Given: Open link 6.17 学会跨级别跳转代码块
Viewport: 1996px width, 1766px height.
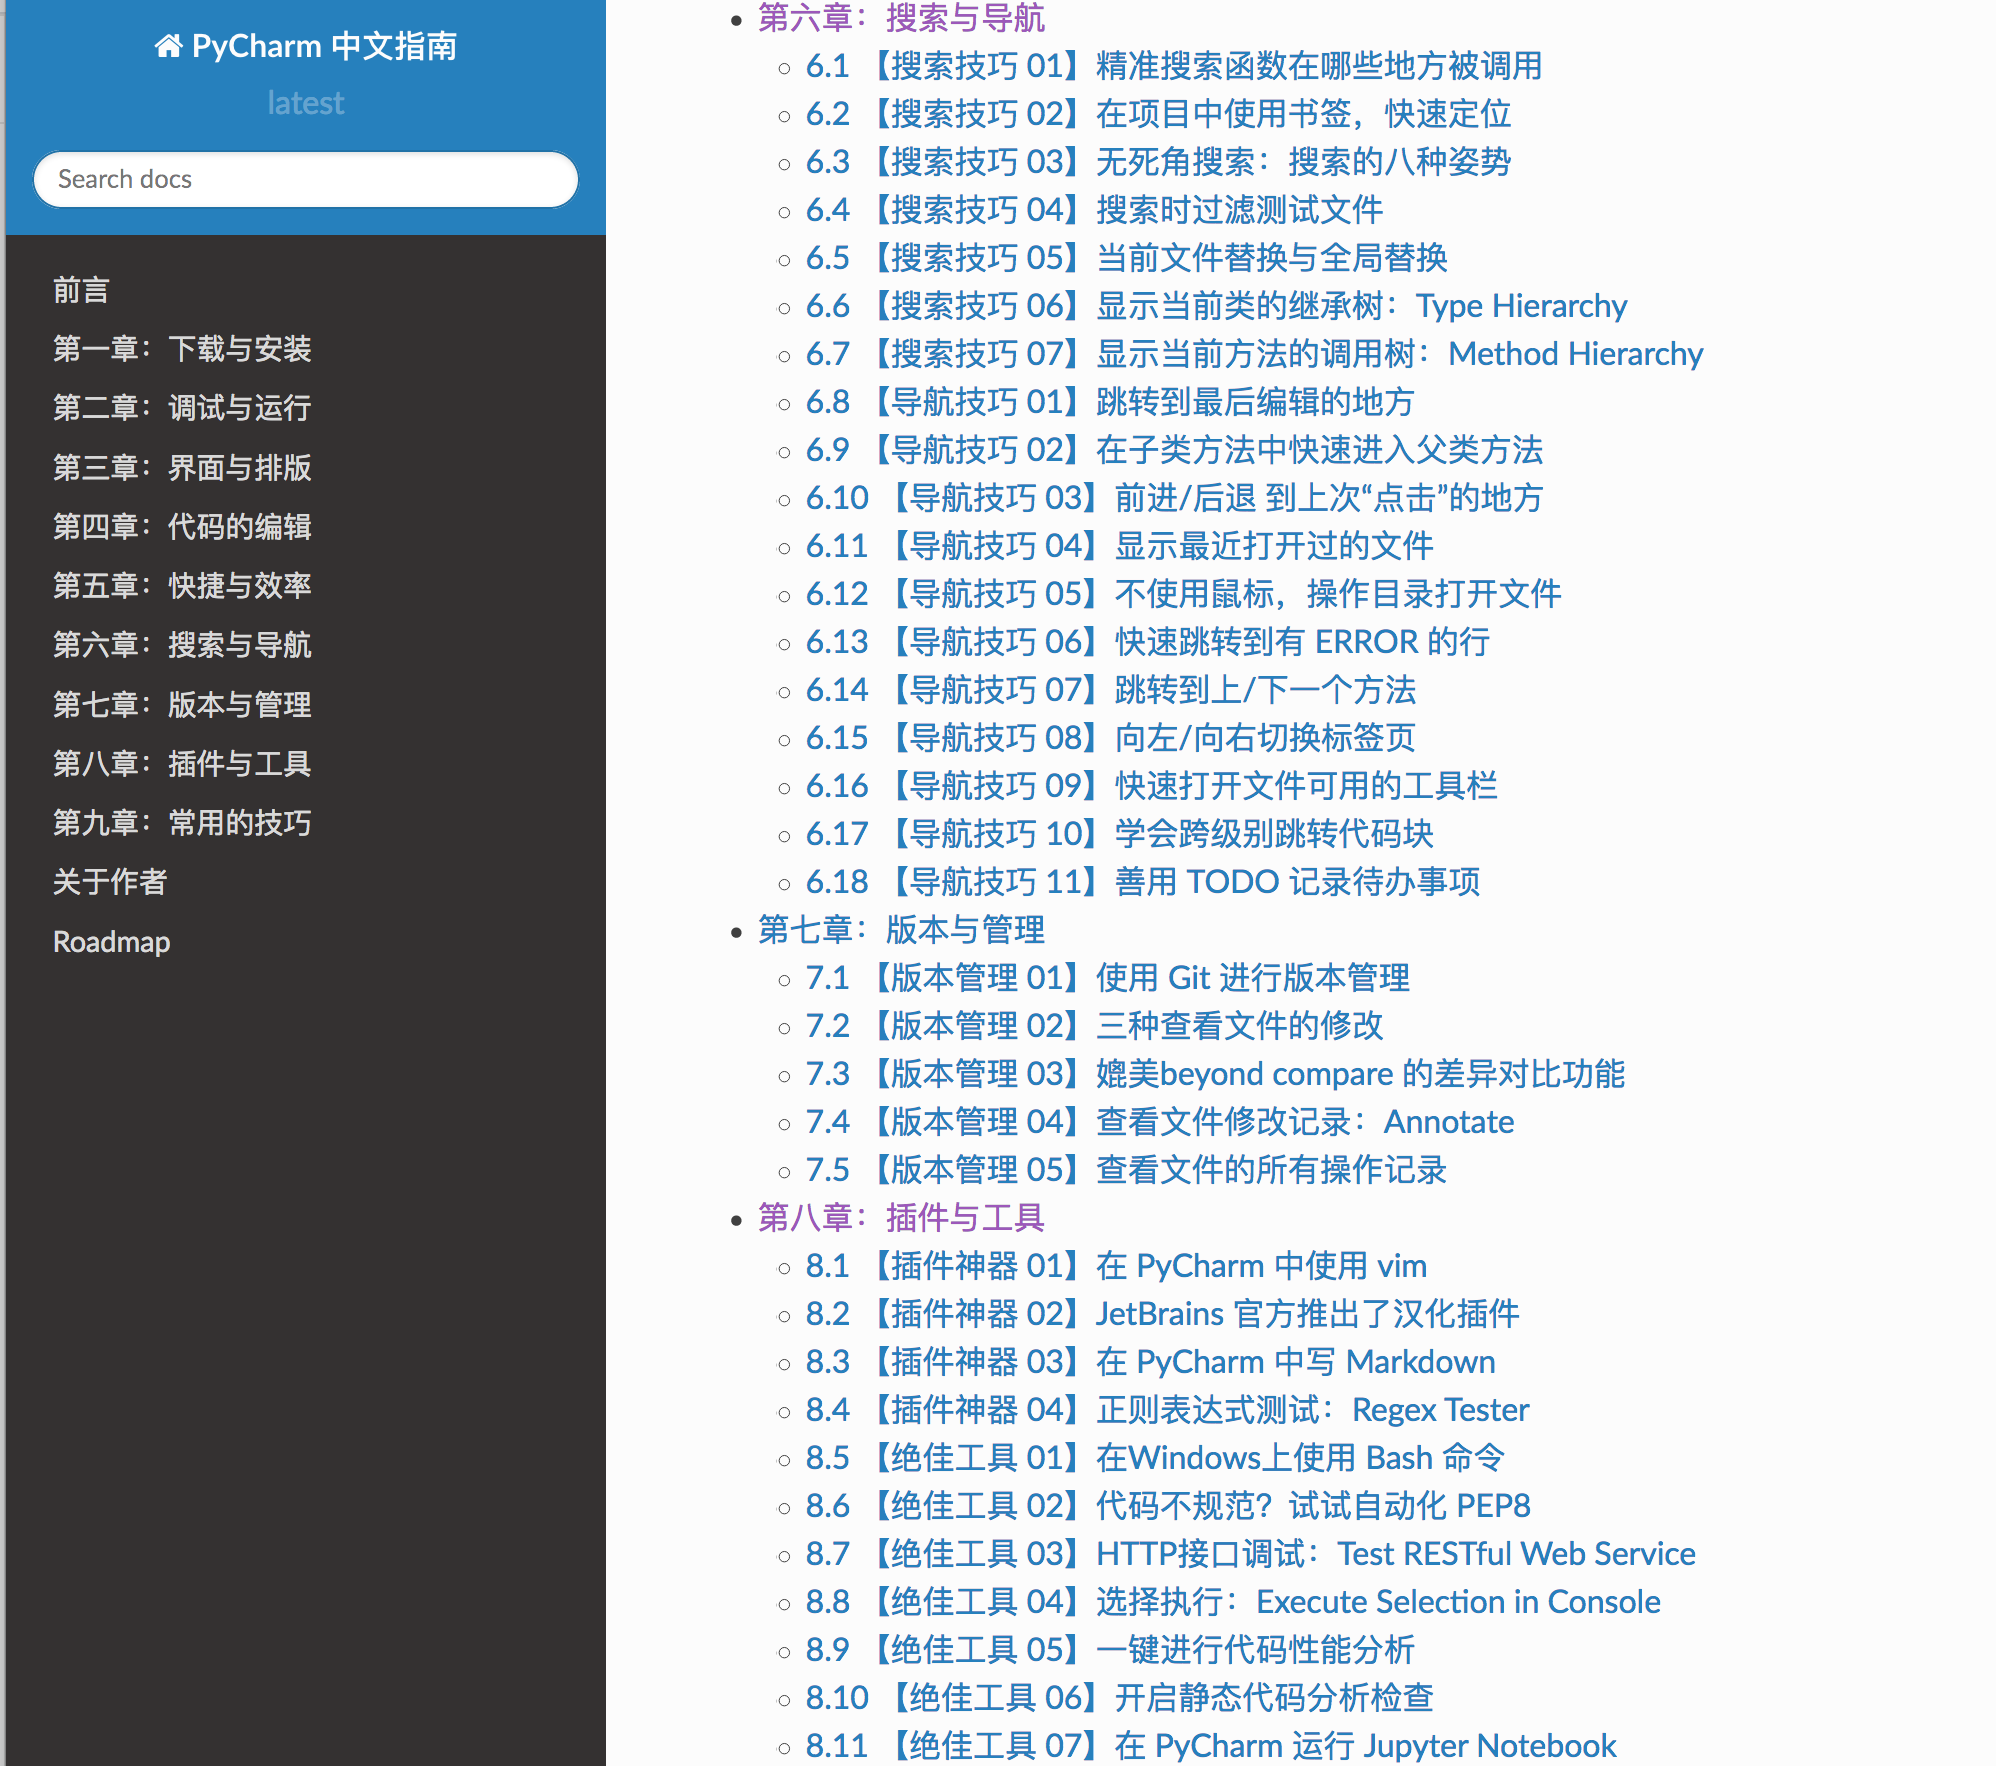Looking at the screenshot, I should pos(1120,834).
